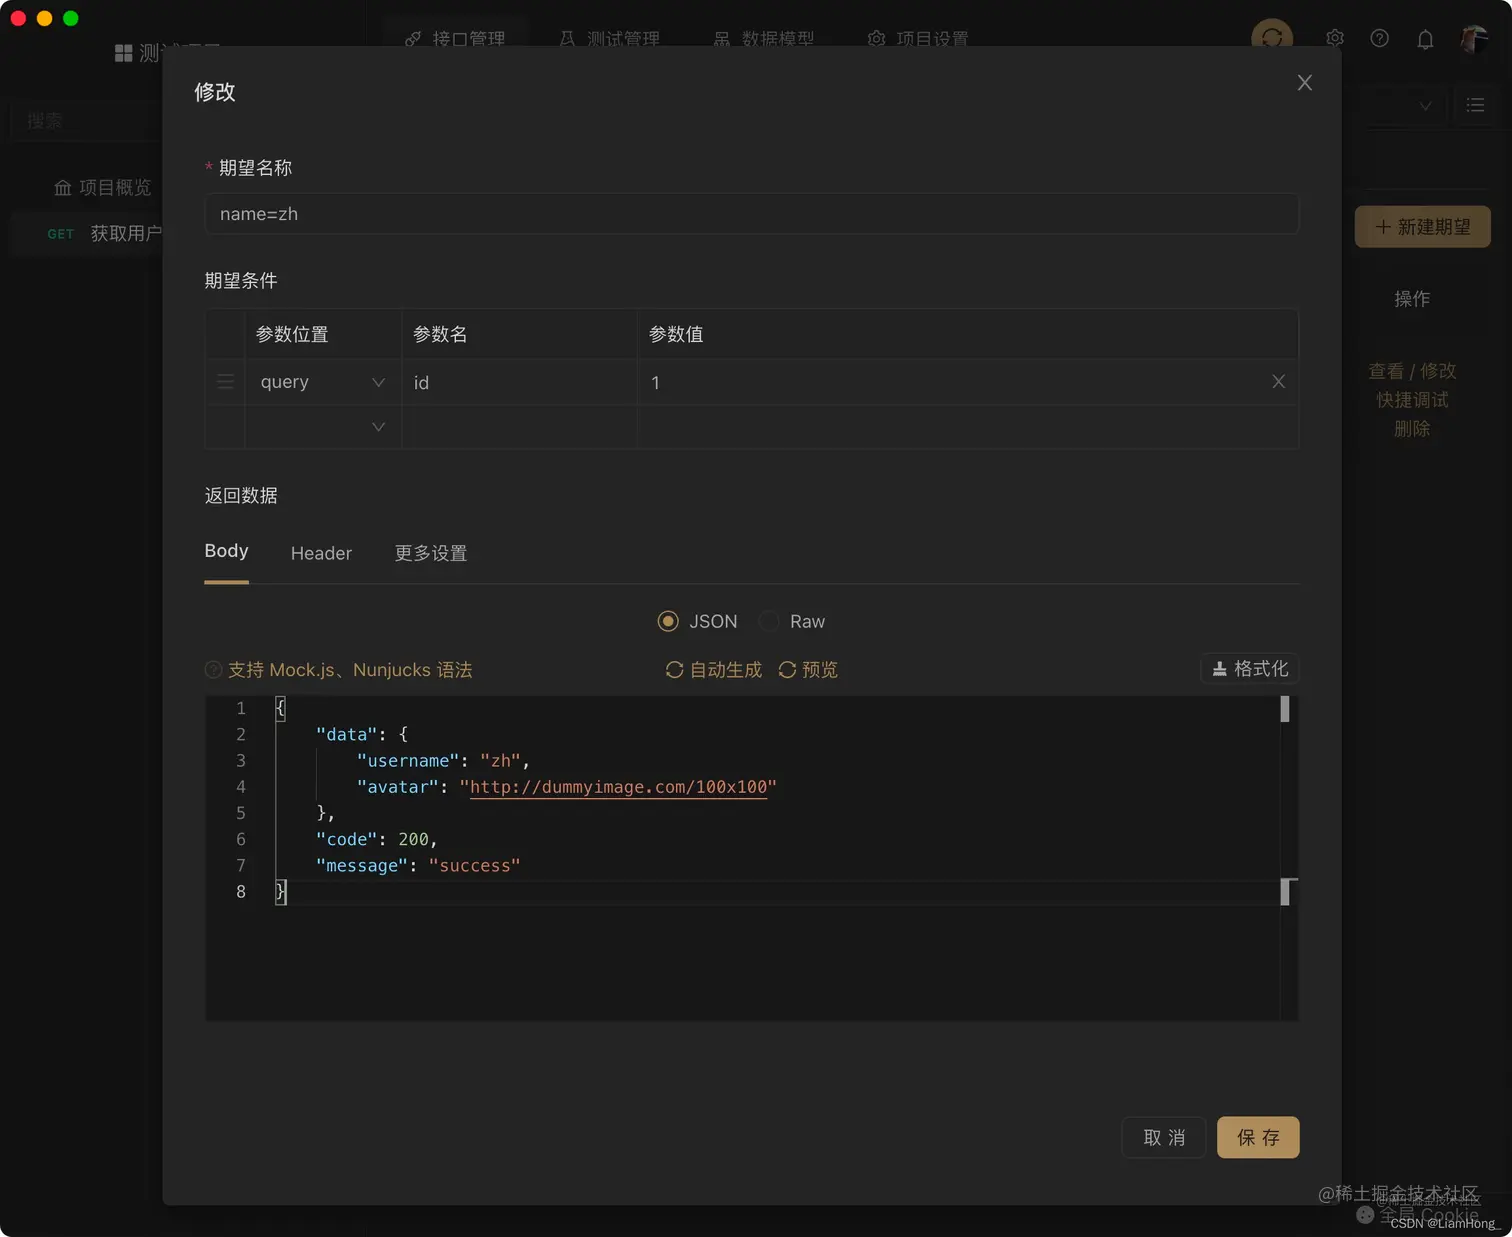Open the empty parameter position dropdown

[x=322, y=427]
